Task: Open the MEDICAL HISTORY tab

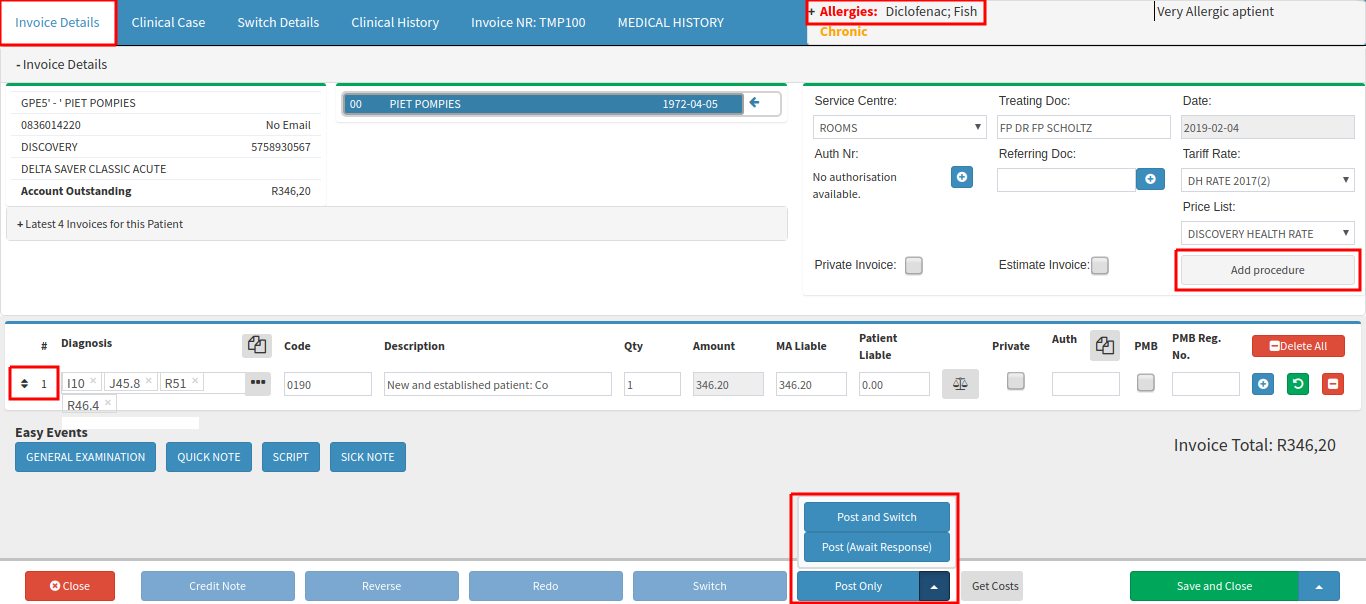Action: (670, 22)
